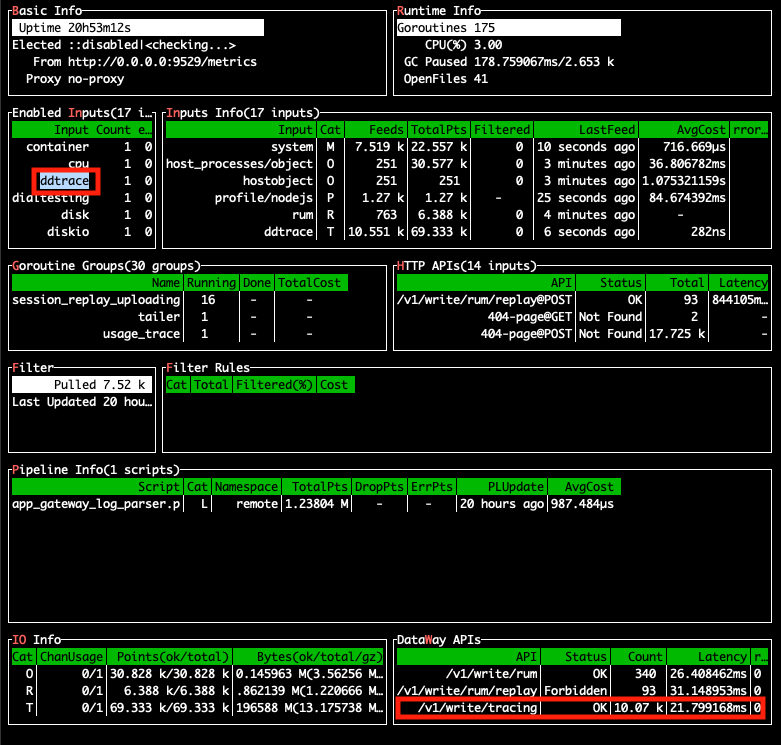
Task: Click the Last Updated 20 hou… filter line
Action: 82,402
